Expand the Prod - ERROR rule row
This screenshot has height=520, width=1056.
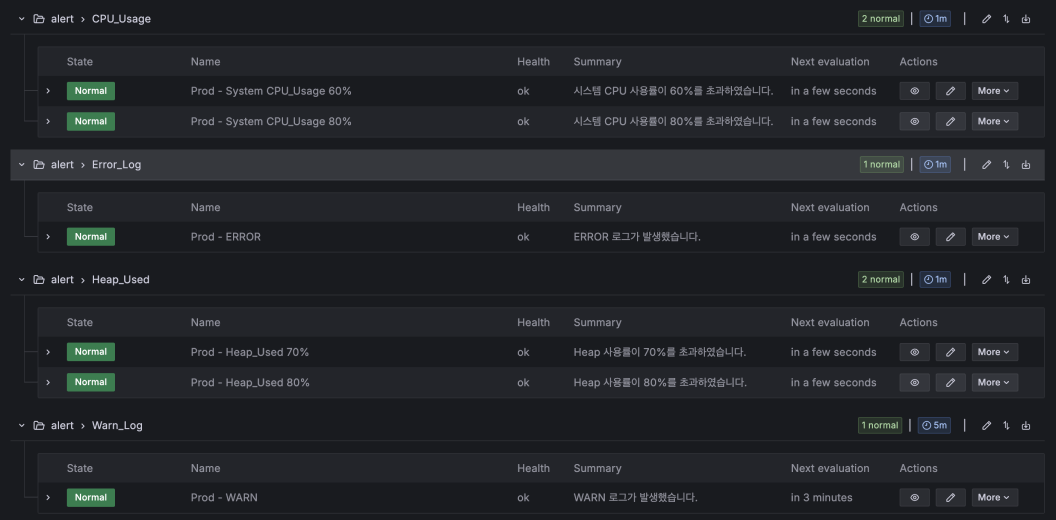(48, 237)
